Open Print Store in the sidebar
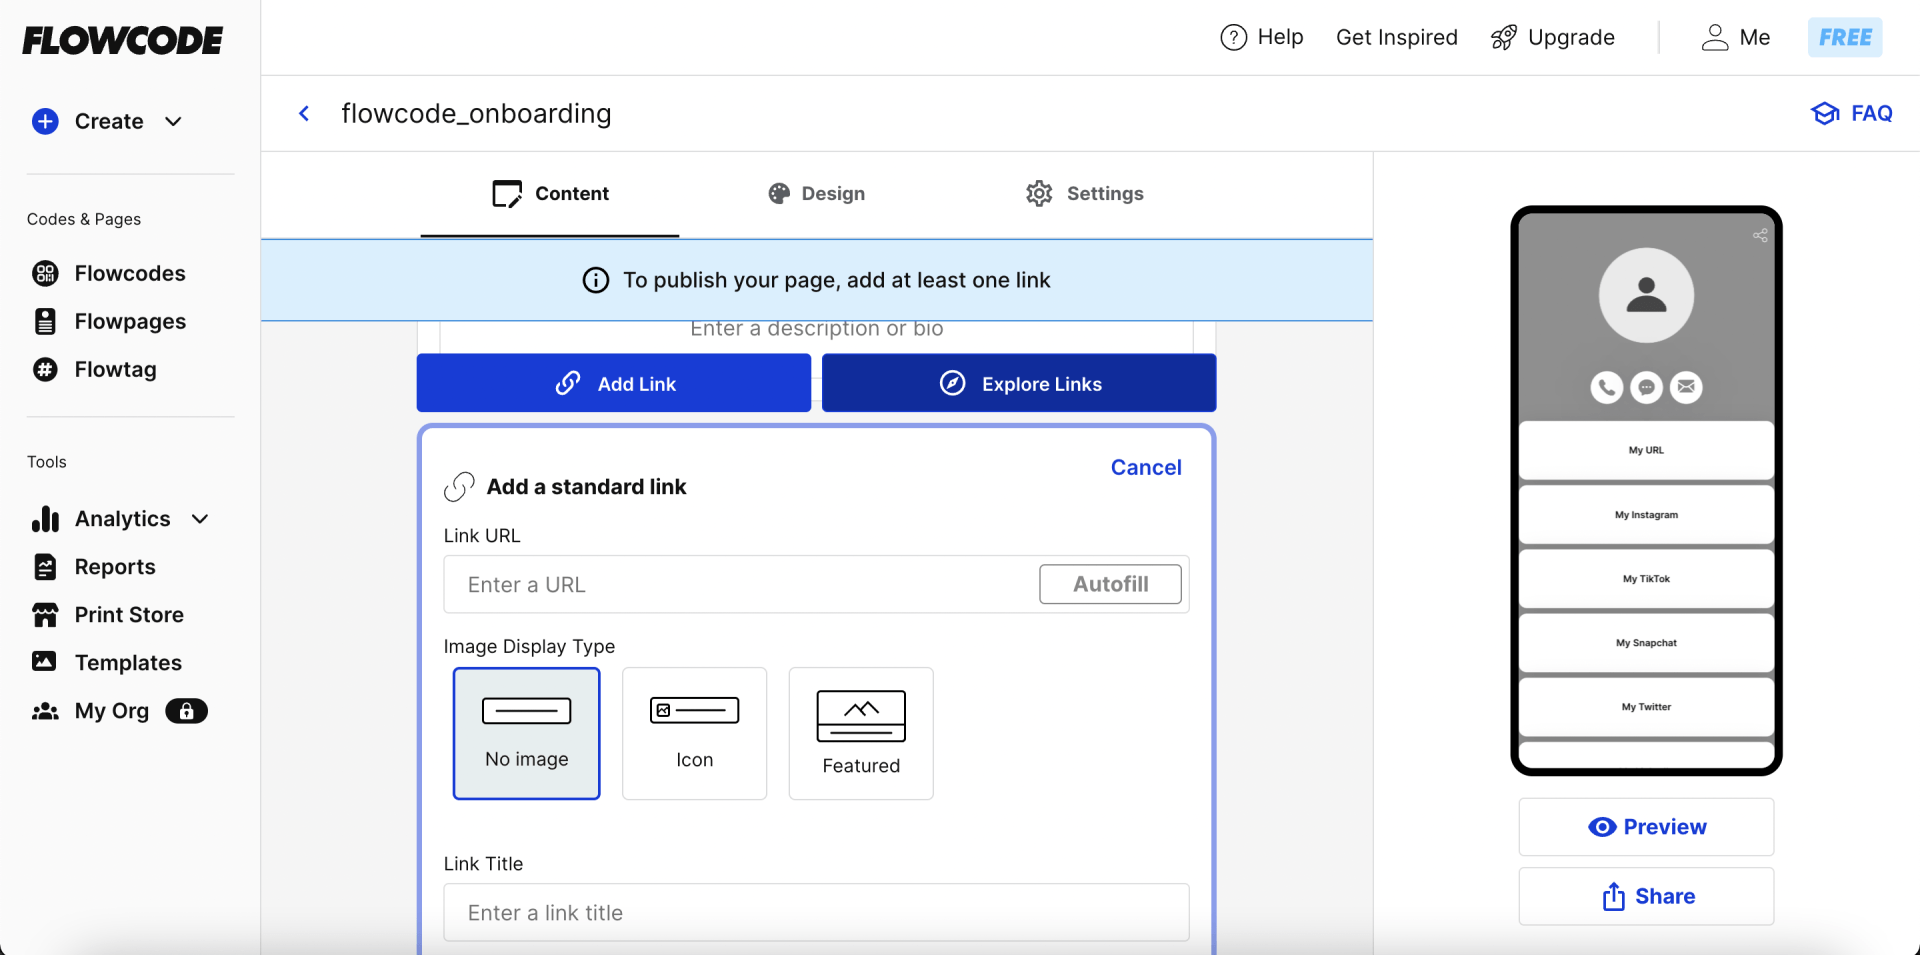The width and height of the screenshot is (1920, 955). [129, 615]
